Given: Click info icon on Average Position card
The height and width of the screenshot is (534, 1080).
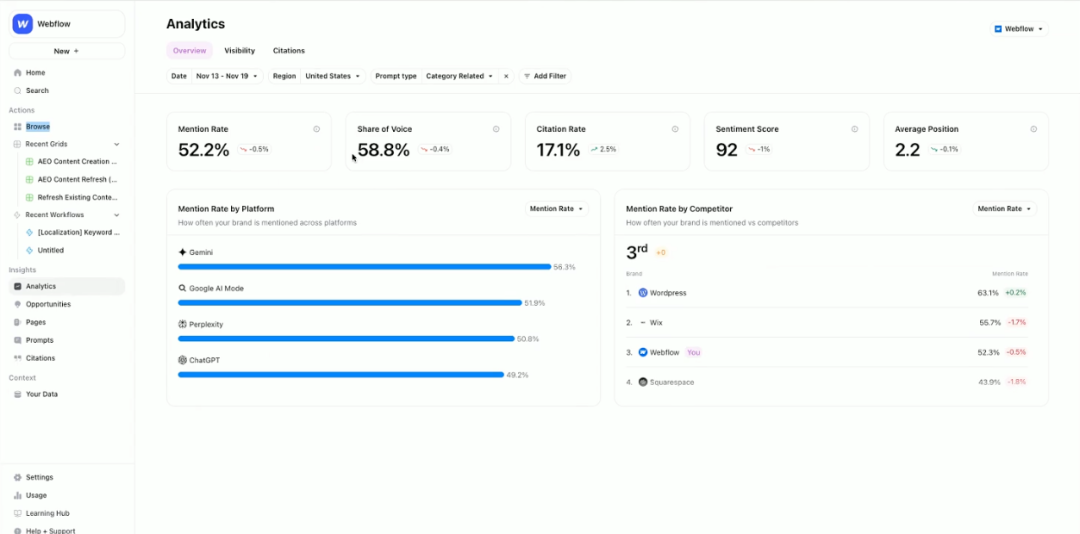Looking at the screenshot, I should [x=1033, y=129].
